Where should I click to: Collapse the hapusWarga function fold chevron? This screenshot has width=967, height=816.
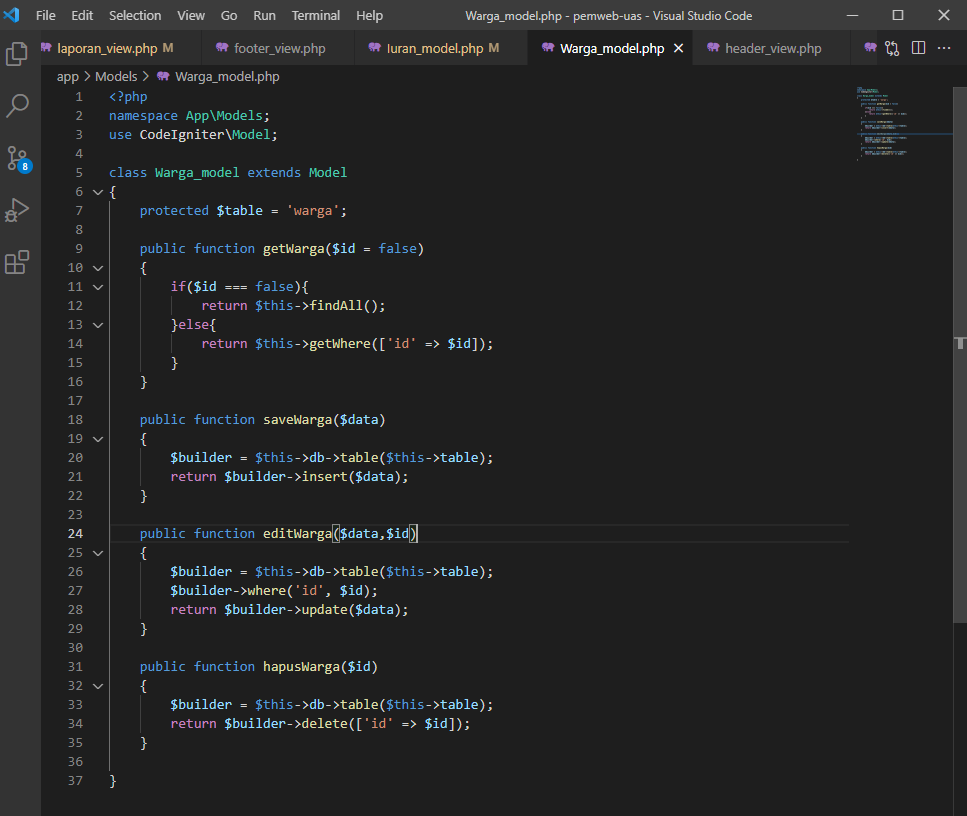pos(97,685)
